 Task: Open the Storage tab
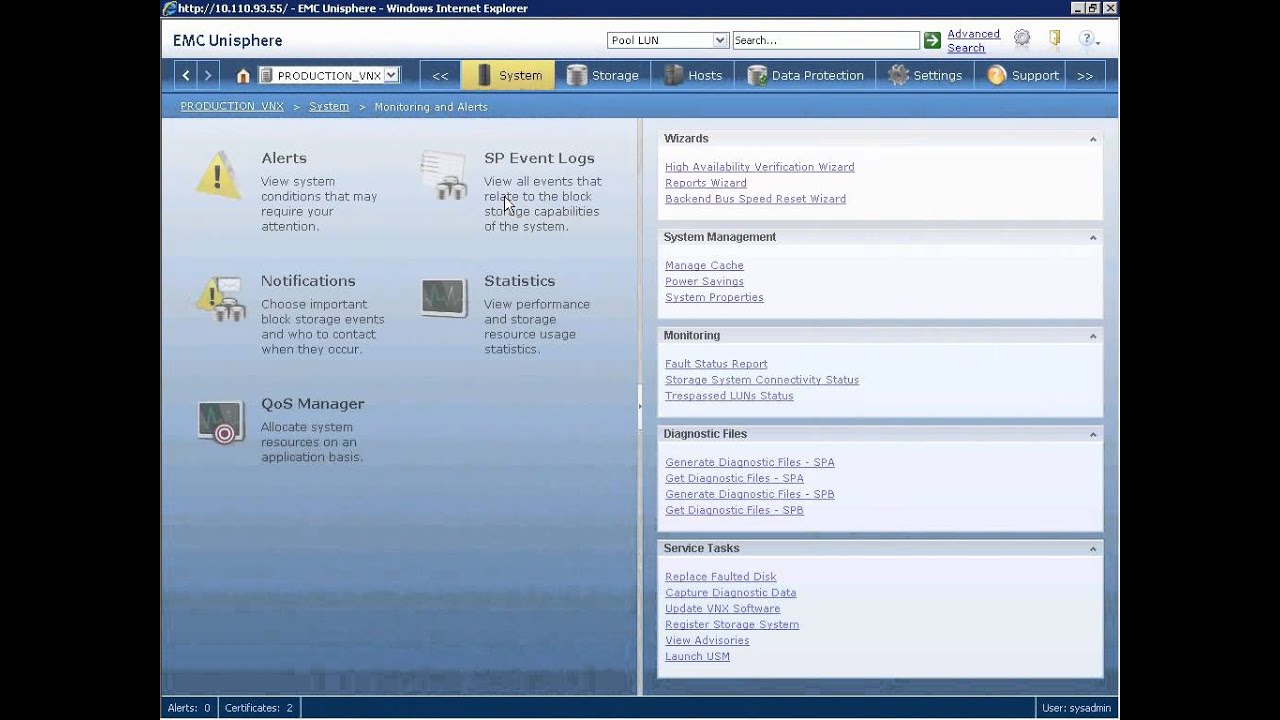point(602,75)
